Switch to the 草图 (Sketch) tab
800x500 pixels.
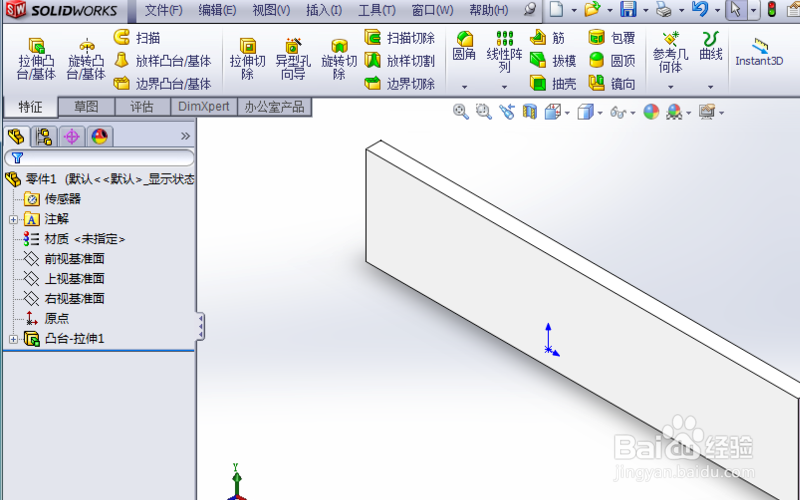pos(86,107)
